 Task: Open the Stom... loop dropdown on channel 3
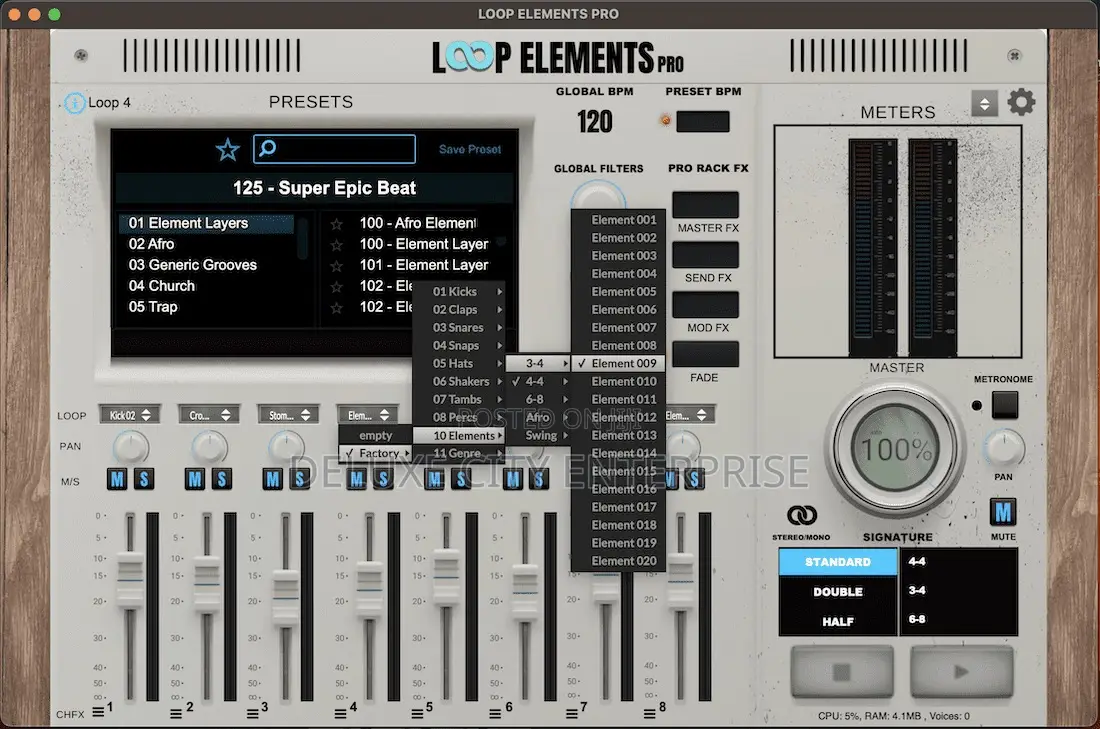pos(288,415)
